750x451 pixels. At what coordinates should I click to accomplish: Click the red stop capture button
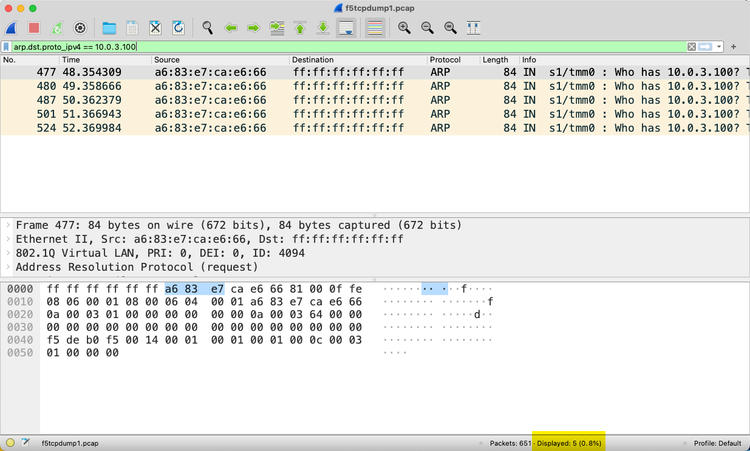[x=34, y=27]
